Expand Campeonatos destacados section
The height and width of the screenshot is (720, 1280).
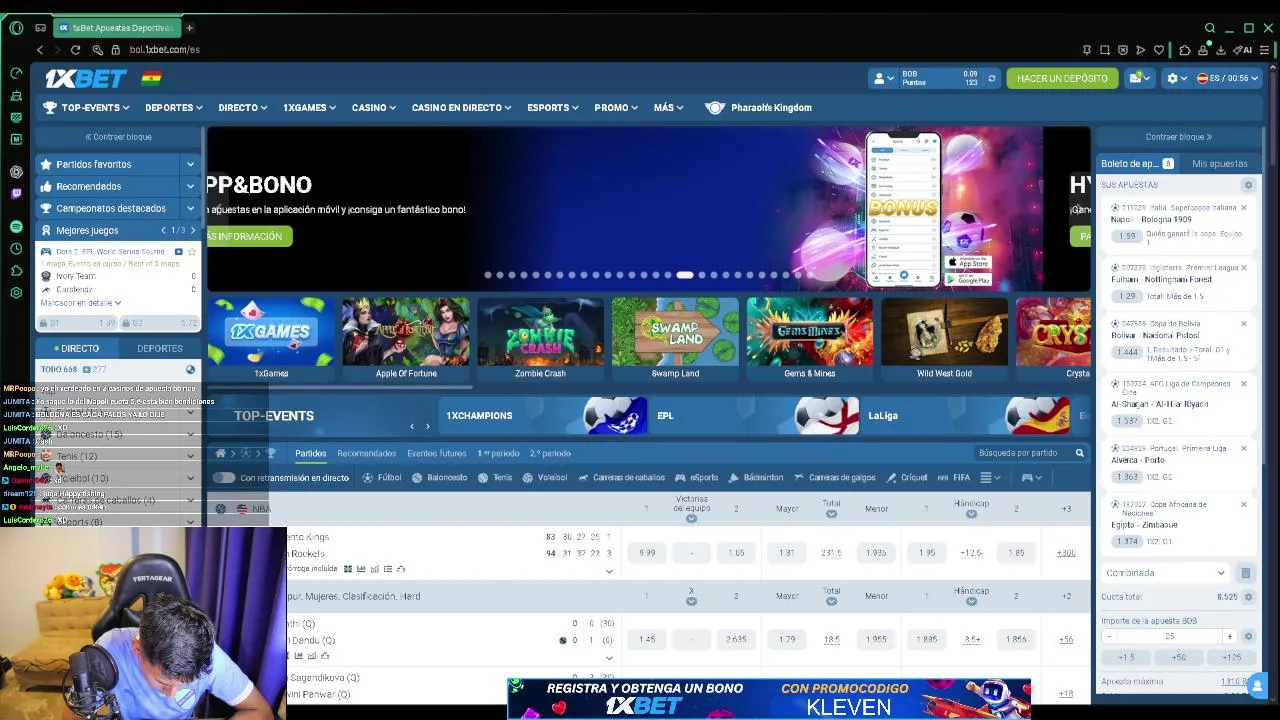pyautogui.click(x=118, y=208)
